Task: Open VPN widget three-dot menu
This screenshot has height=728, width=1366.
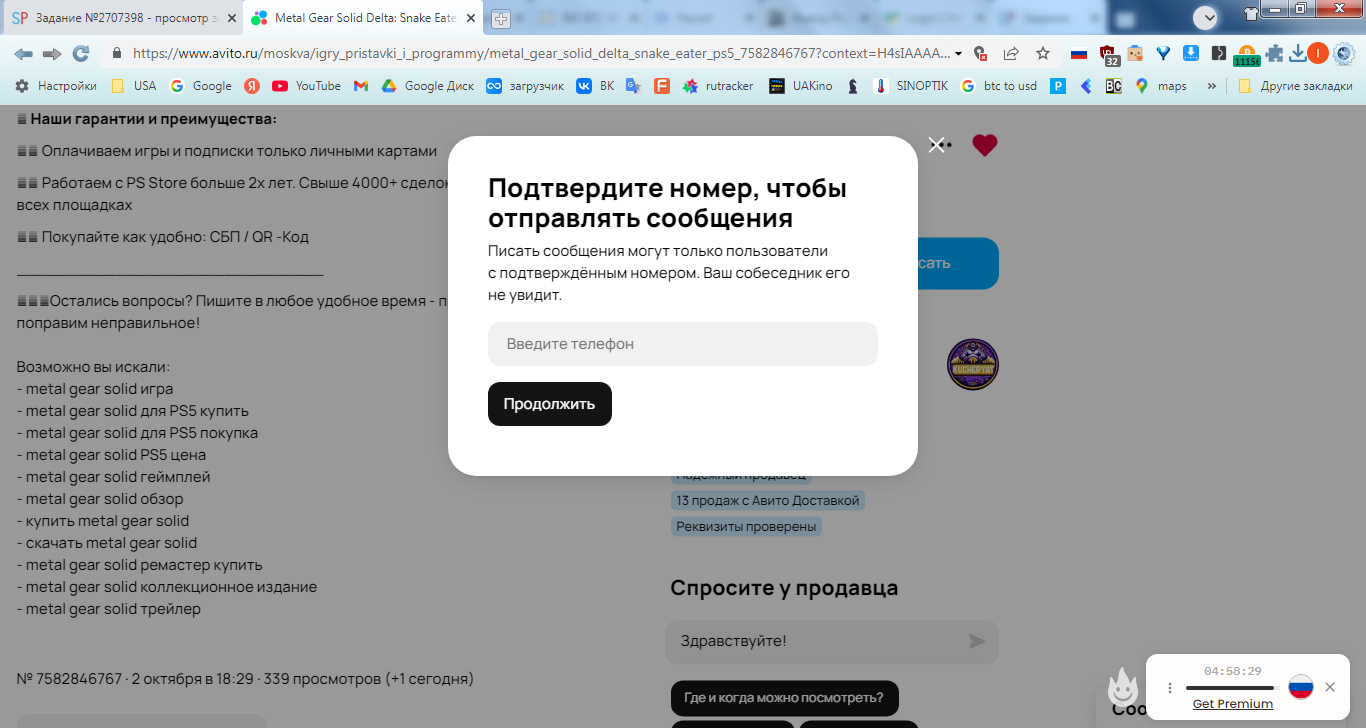Action: (1170, 688)
